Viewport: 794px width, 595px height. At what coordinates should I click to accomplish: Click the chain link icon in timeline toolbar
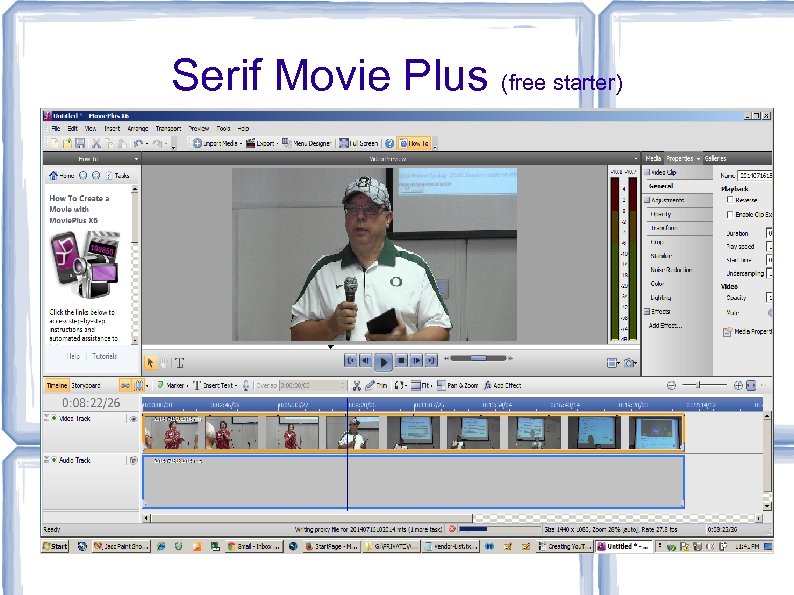(125, 386)
